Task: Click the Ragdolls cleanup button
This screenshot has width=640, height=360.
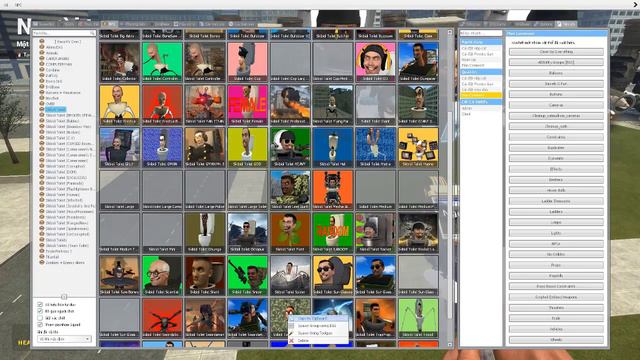Action: pyautogui.click(x=556, y=276)
